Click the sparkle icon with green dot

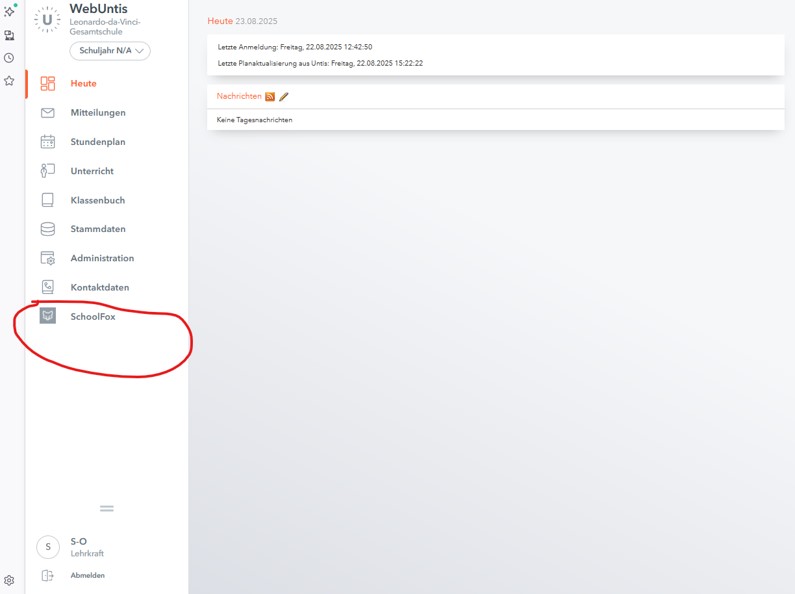pos(9,11)
